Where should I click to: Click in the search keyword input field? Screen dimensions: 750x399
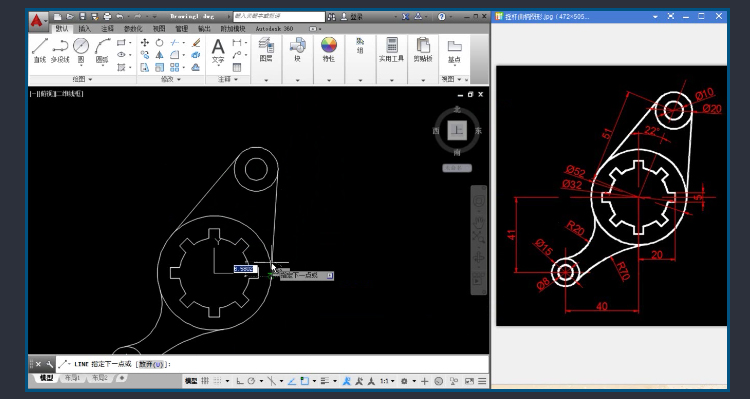(279, 17)
